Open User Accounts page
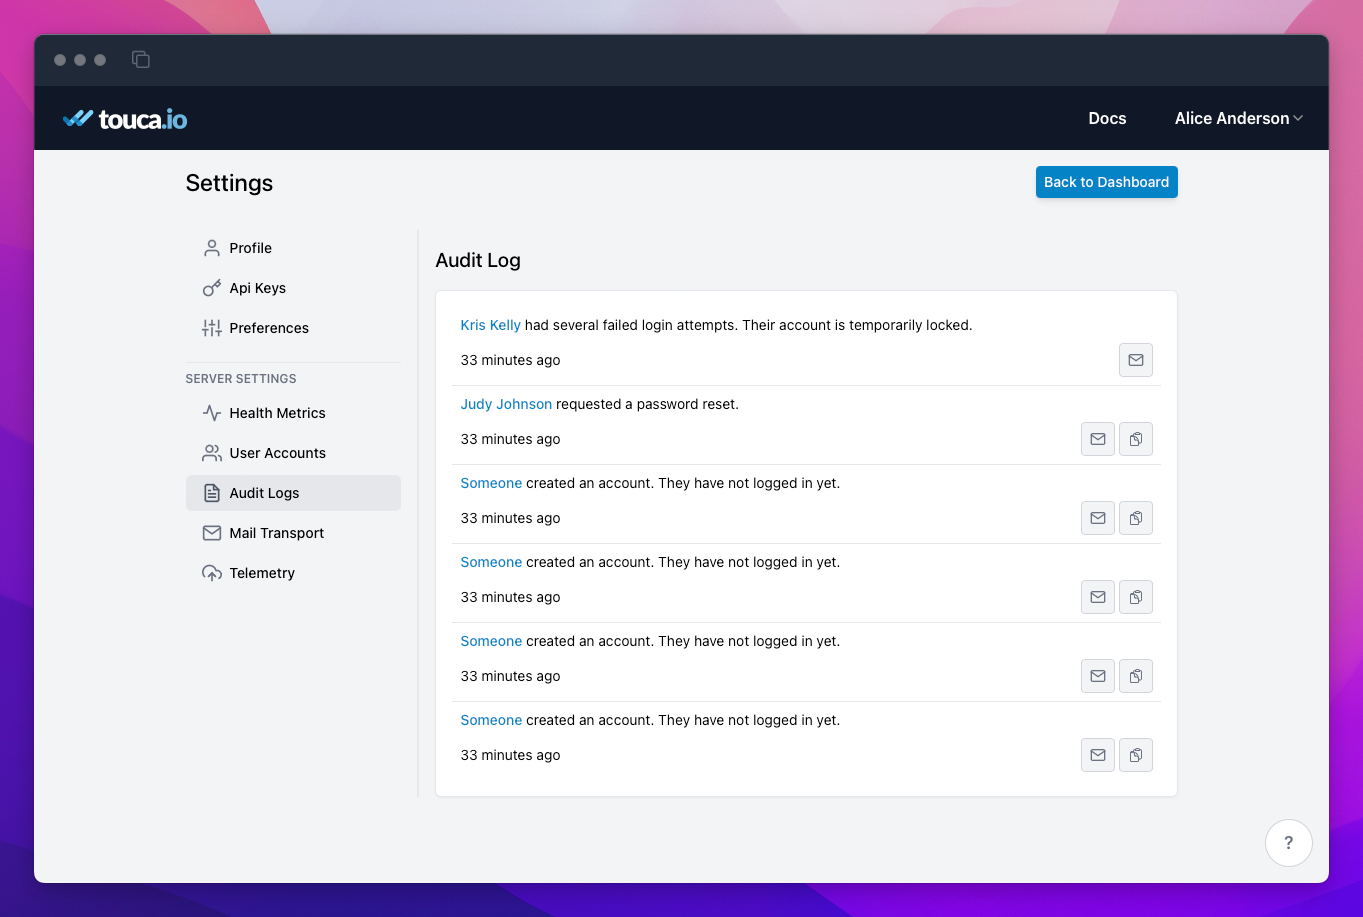The width and height of the screenshot is (1363, 917). click(x=293, y=453)
